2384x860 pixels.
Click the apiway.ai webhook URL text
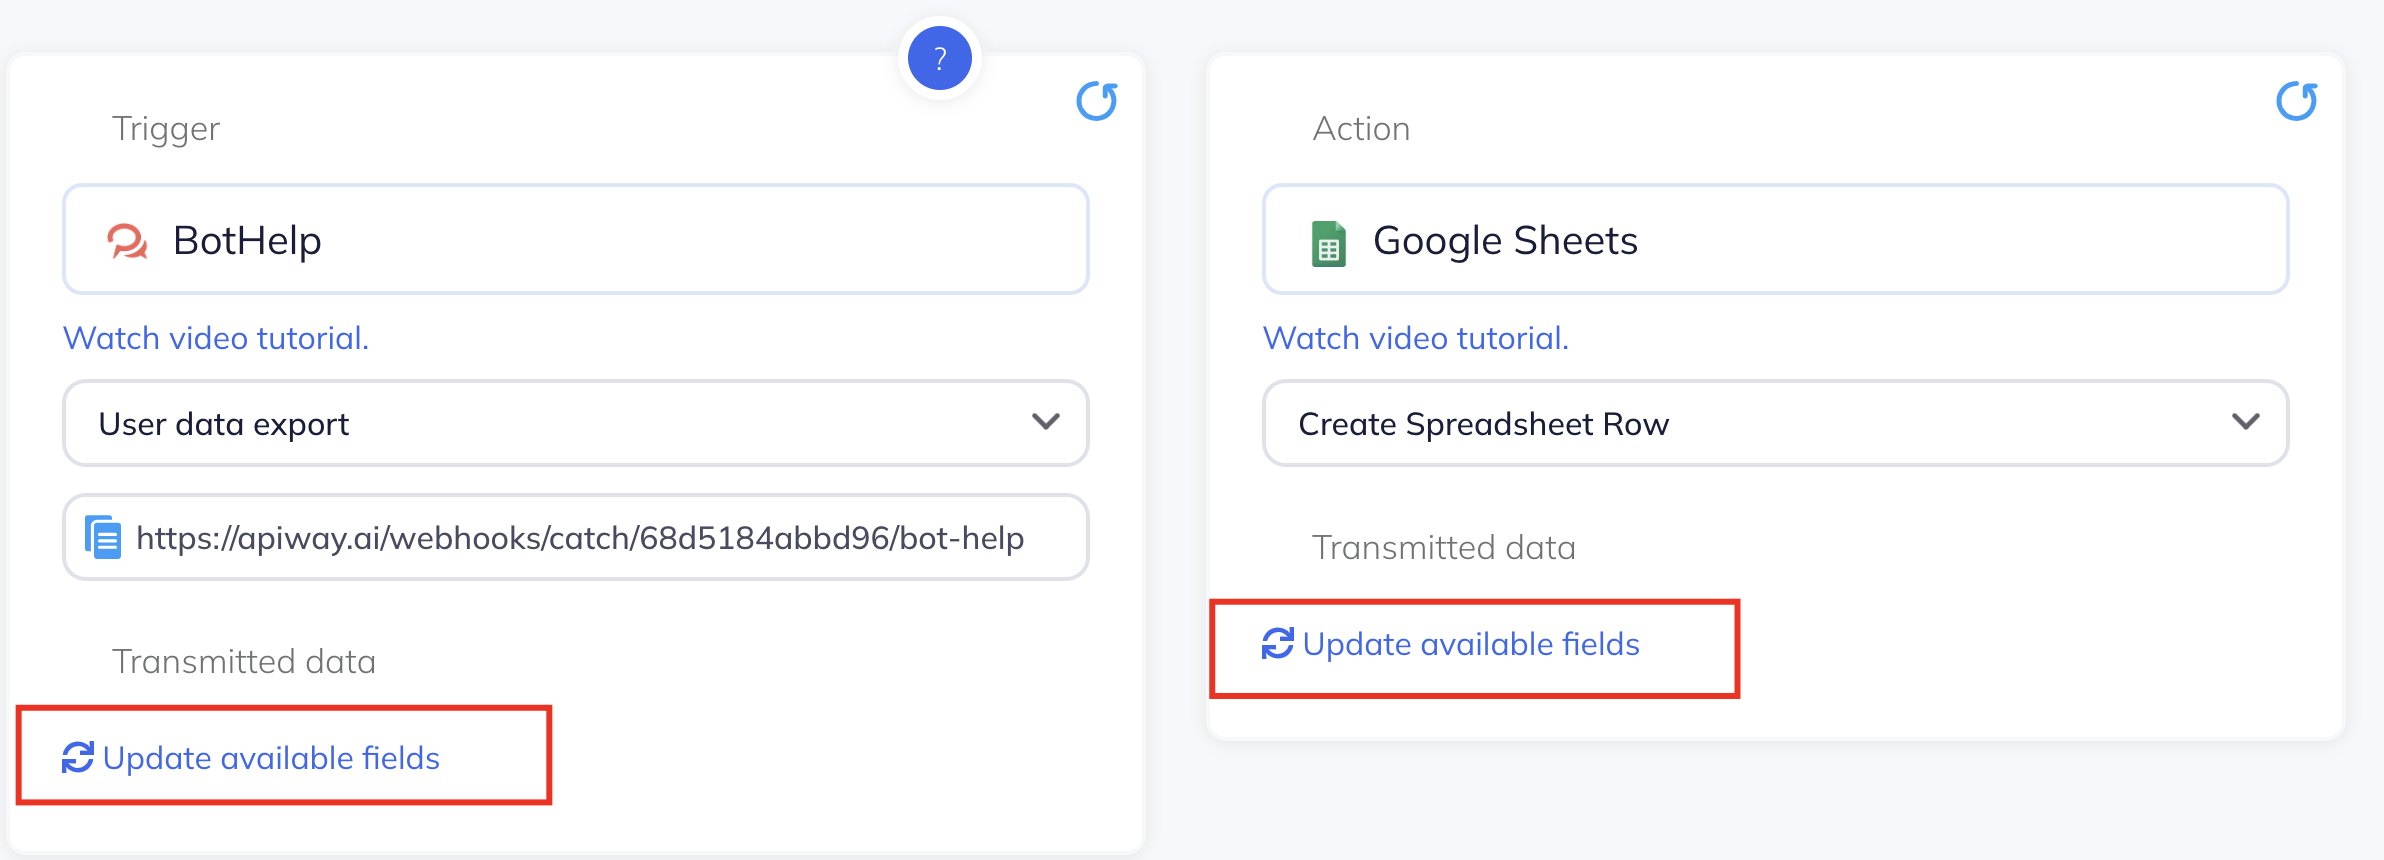[580, 538]
